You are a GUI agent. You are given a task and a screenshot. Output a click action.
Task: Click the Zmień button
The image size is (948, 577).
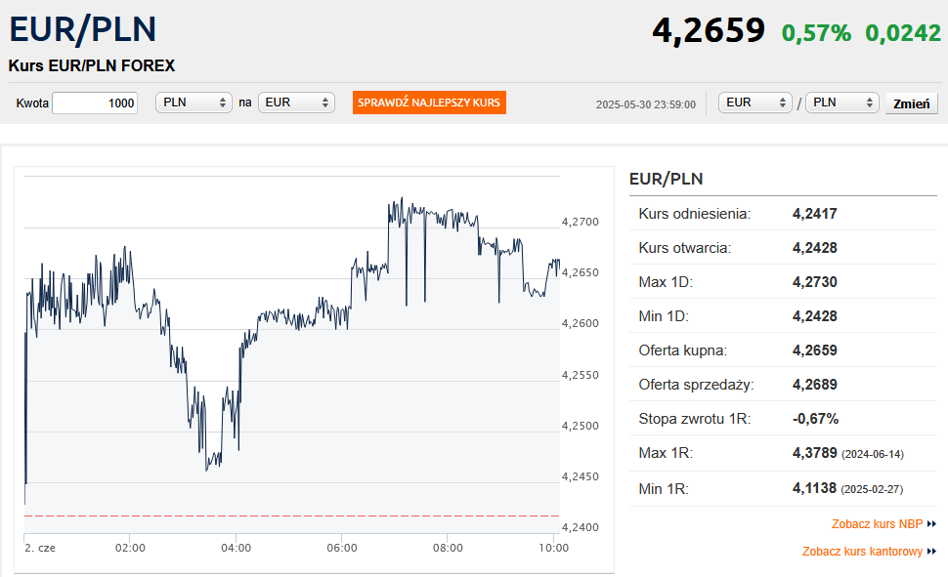[x=911, y=103]
